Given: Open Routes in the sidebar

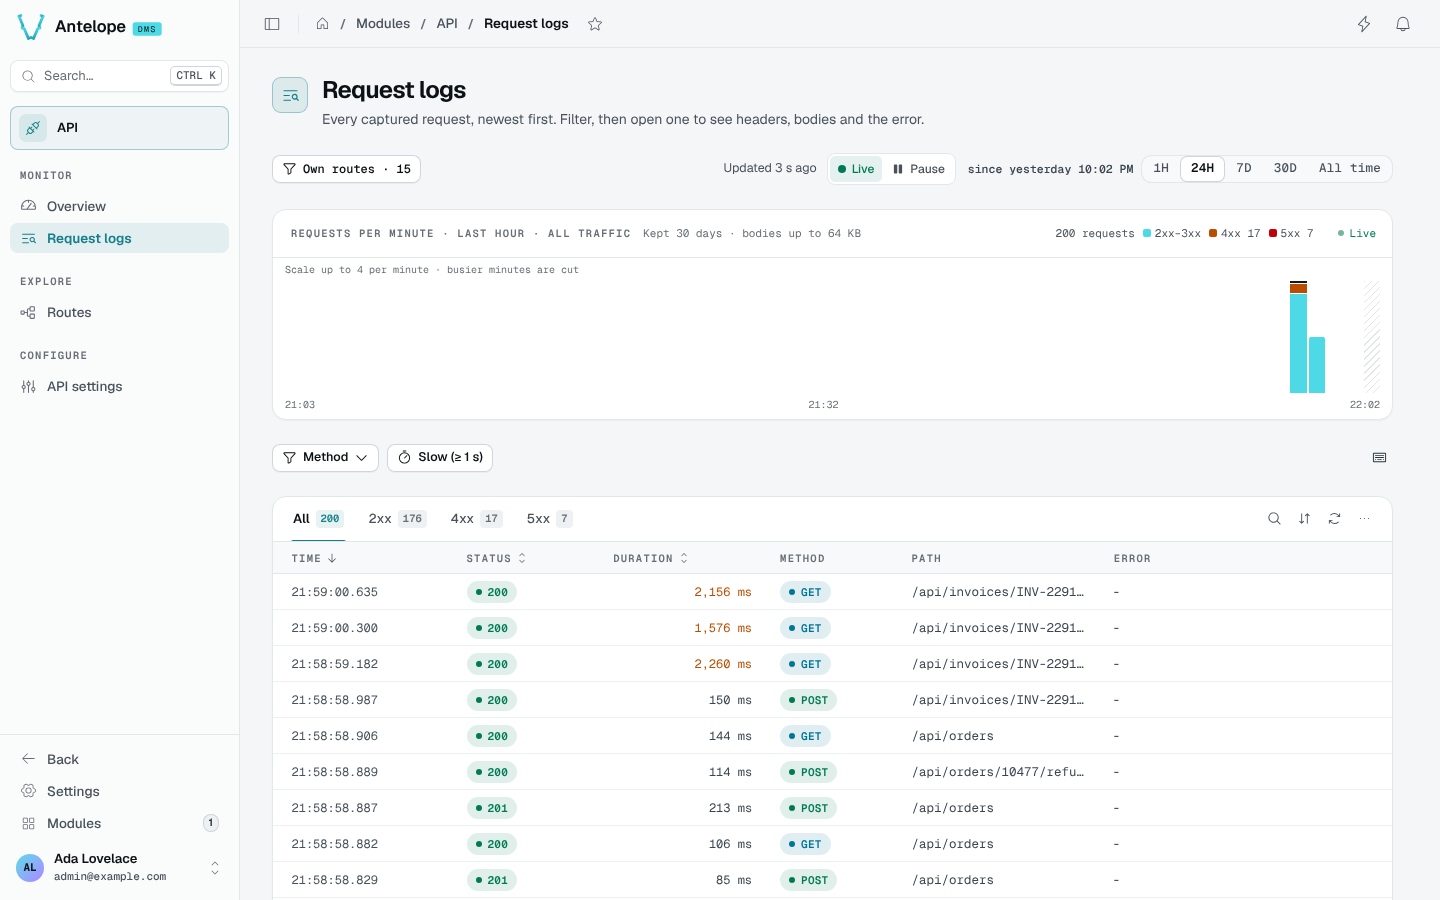Looking at the screenshot, I should tap(119, 313).
